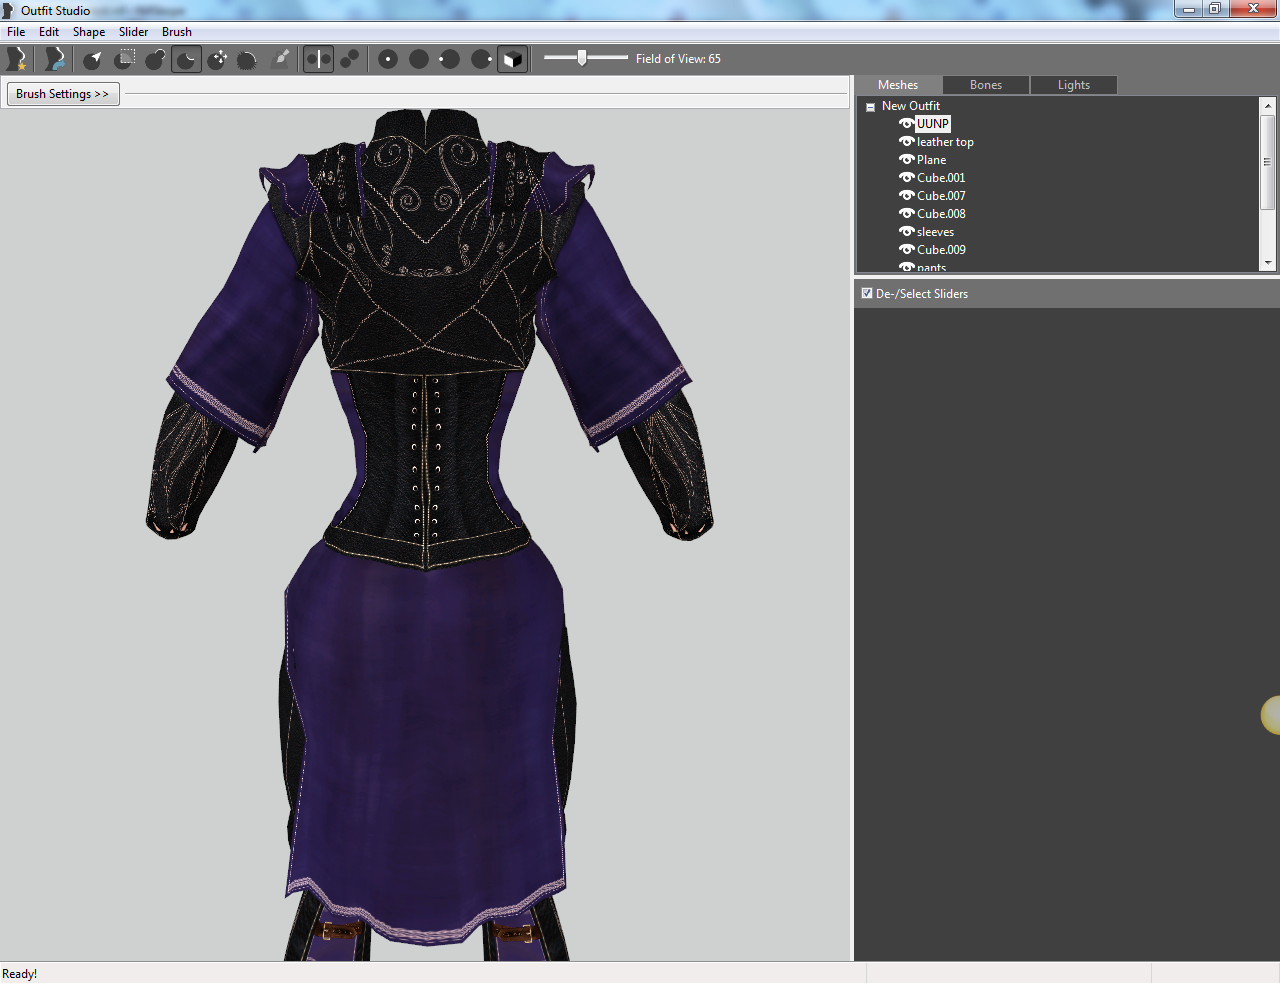The height and width of the screenshot is (984, 1280).
Task: Select the Cube.008 mesh name
Action: [x=941, y=214]
